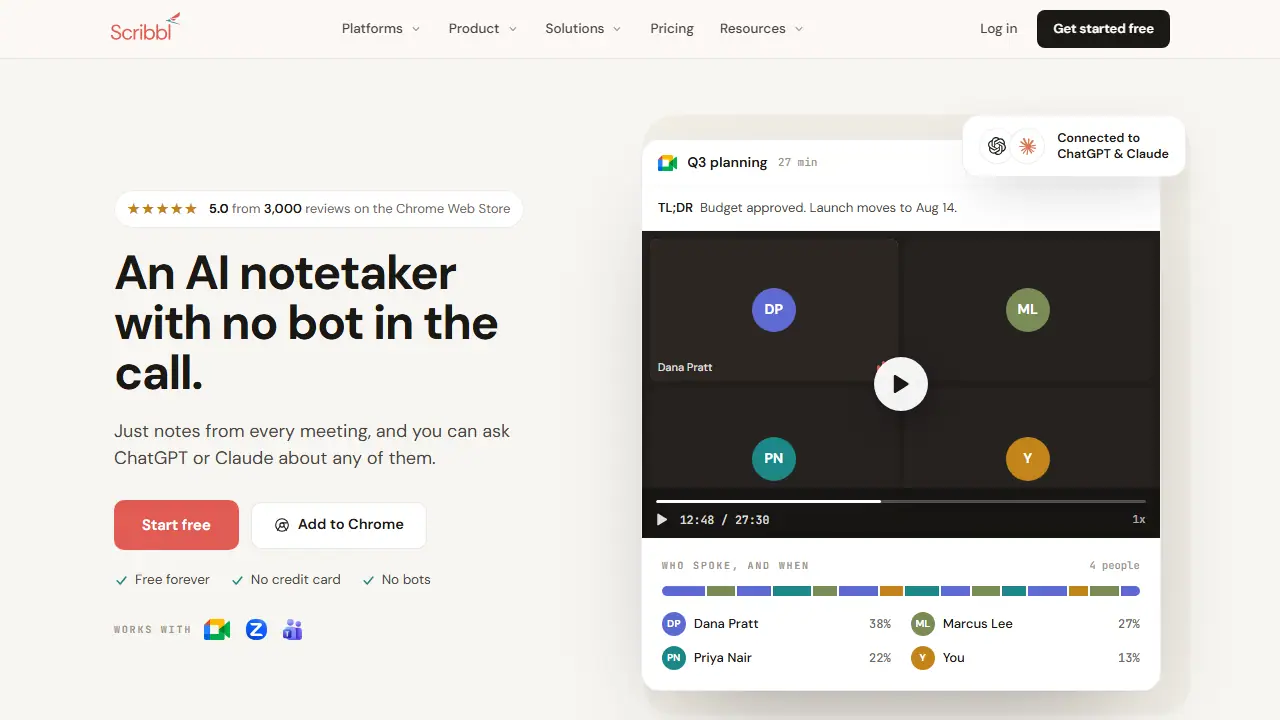
Task: Click the Log in link
Action: click(998, 28)
